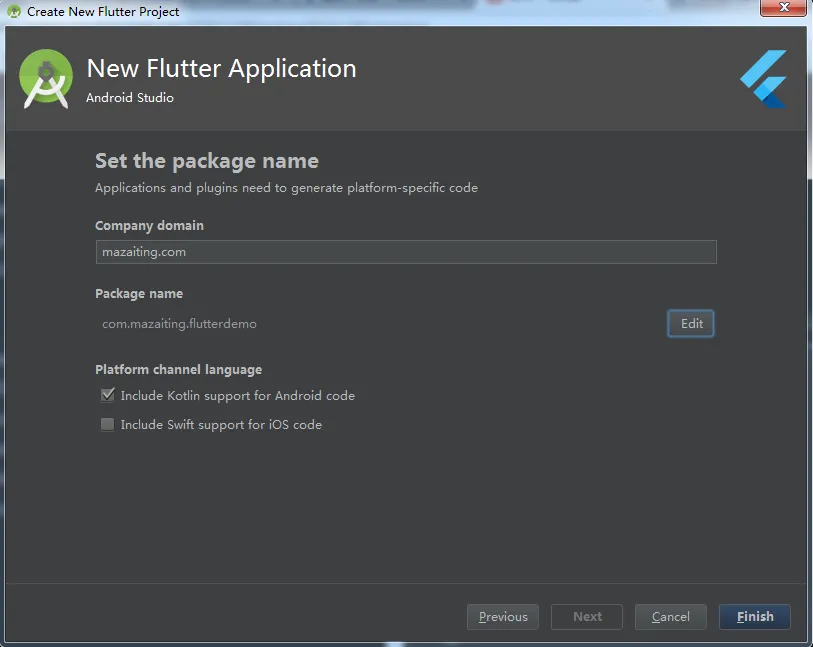Click the Edit button for package name
813x647 pixels.
[691, 324]
